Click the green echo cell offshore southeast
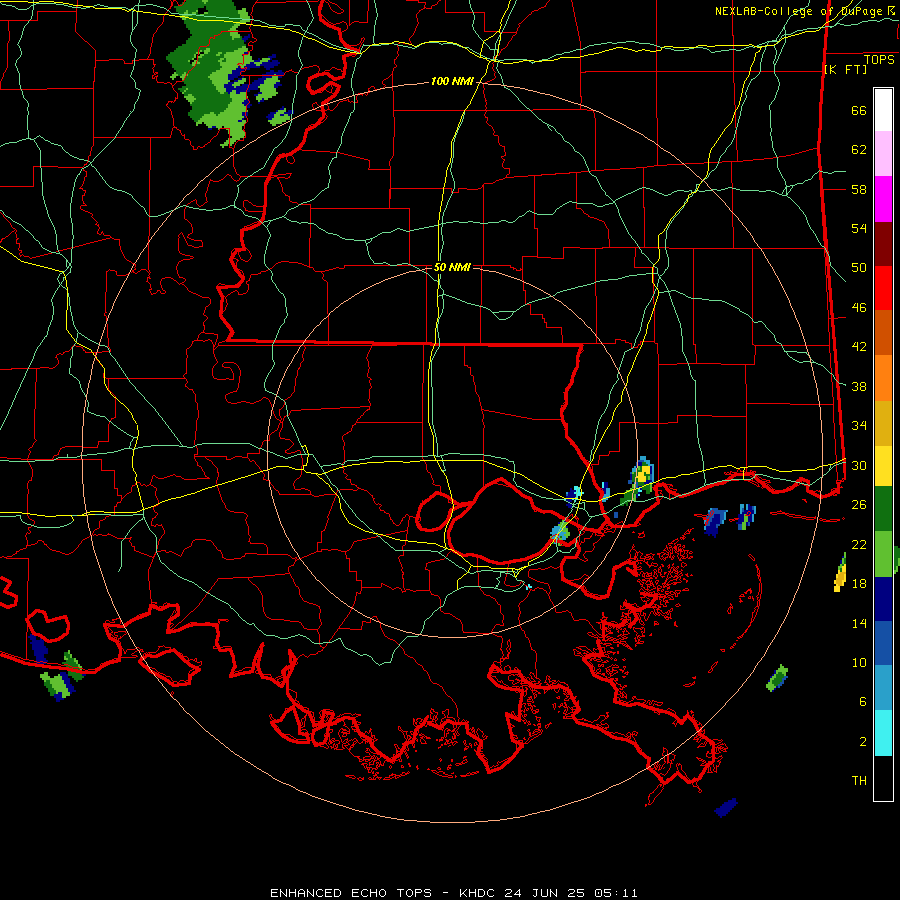900x900 pixels. point(777,678)
